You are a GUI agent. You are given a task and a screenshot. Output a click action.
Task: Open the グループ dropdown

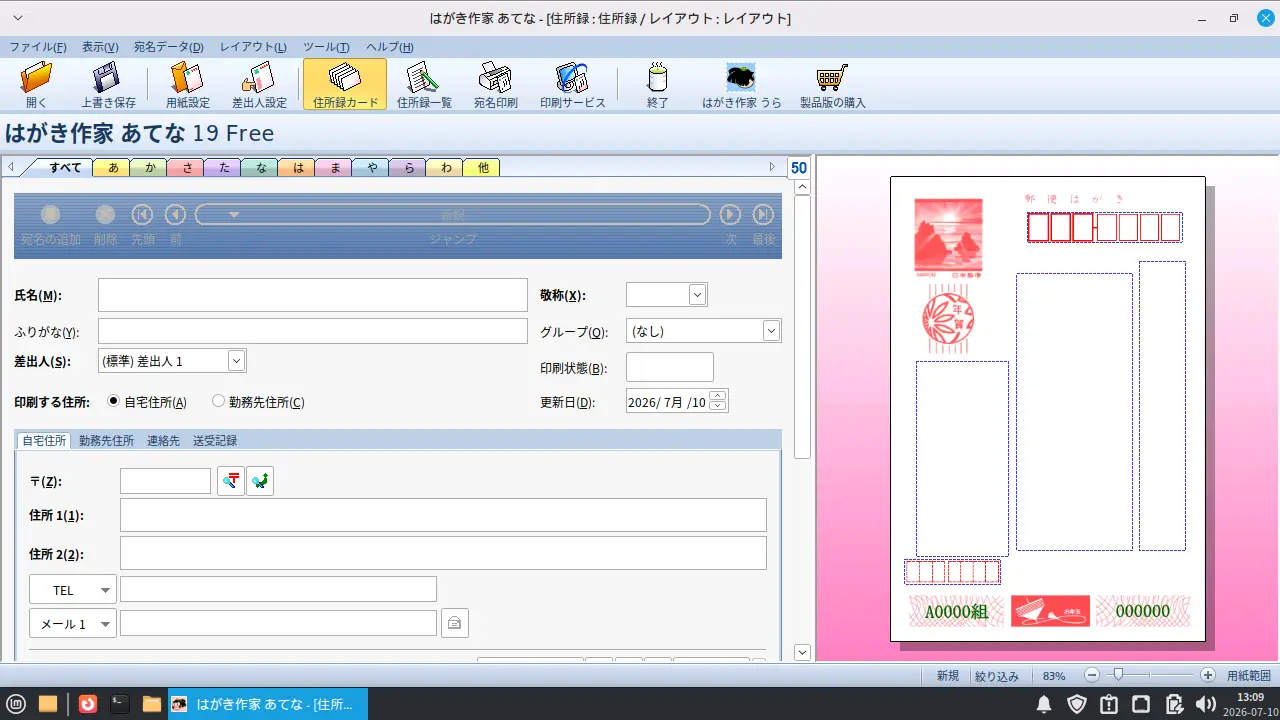pyautogui.click(x=771, y=330)
